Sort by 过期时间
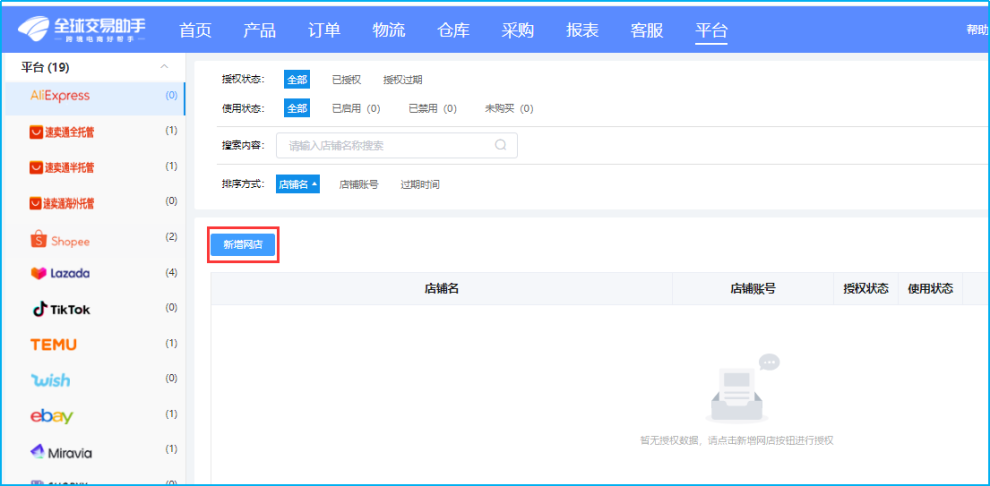The height and width of the screenshot is (486, 990). (420, 185)
